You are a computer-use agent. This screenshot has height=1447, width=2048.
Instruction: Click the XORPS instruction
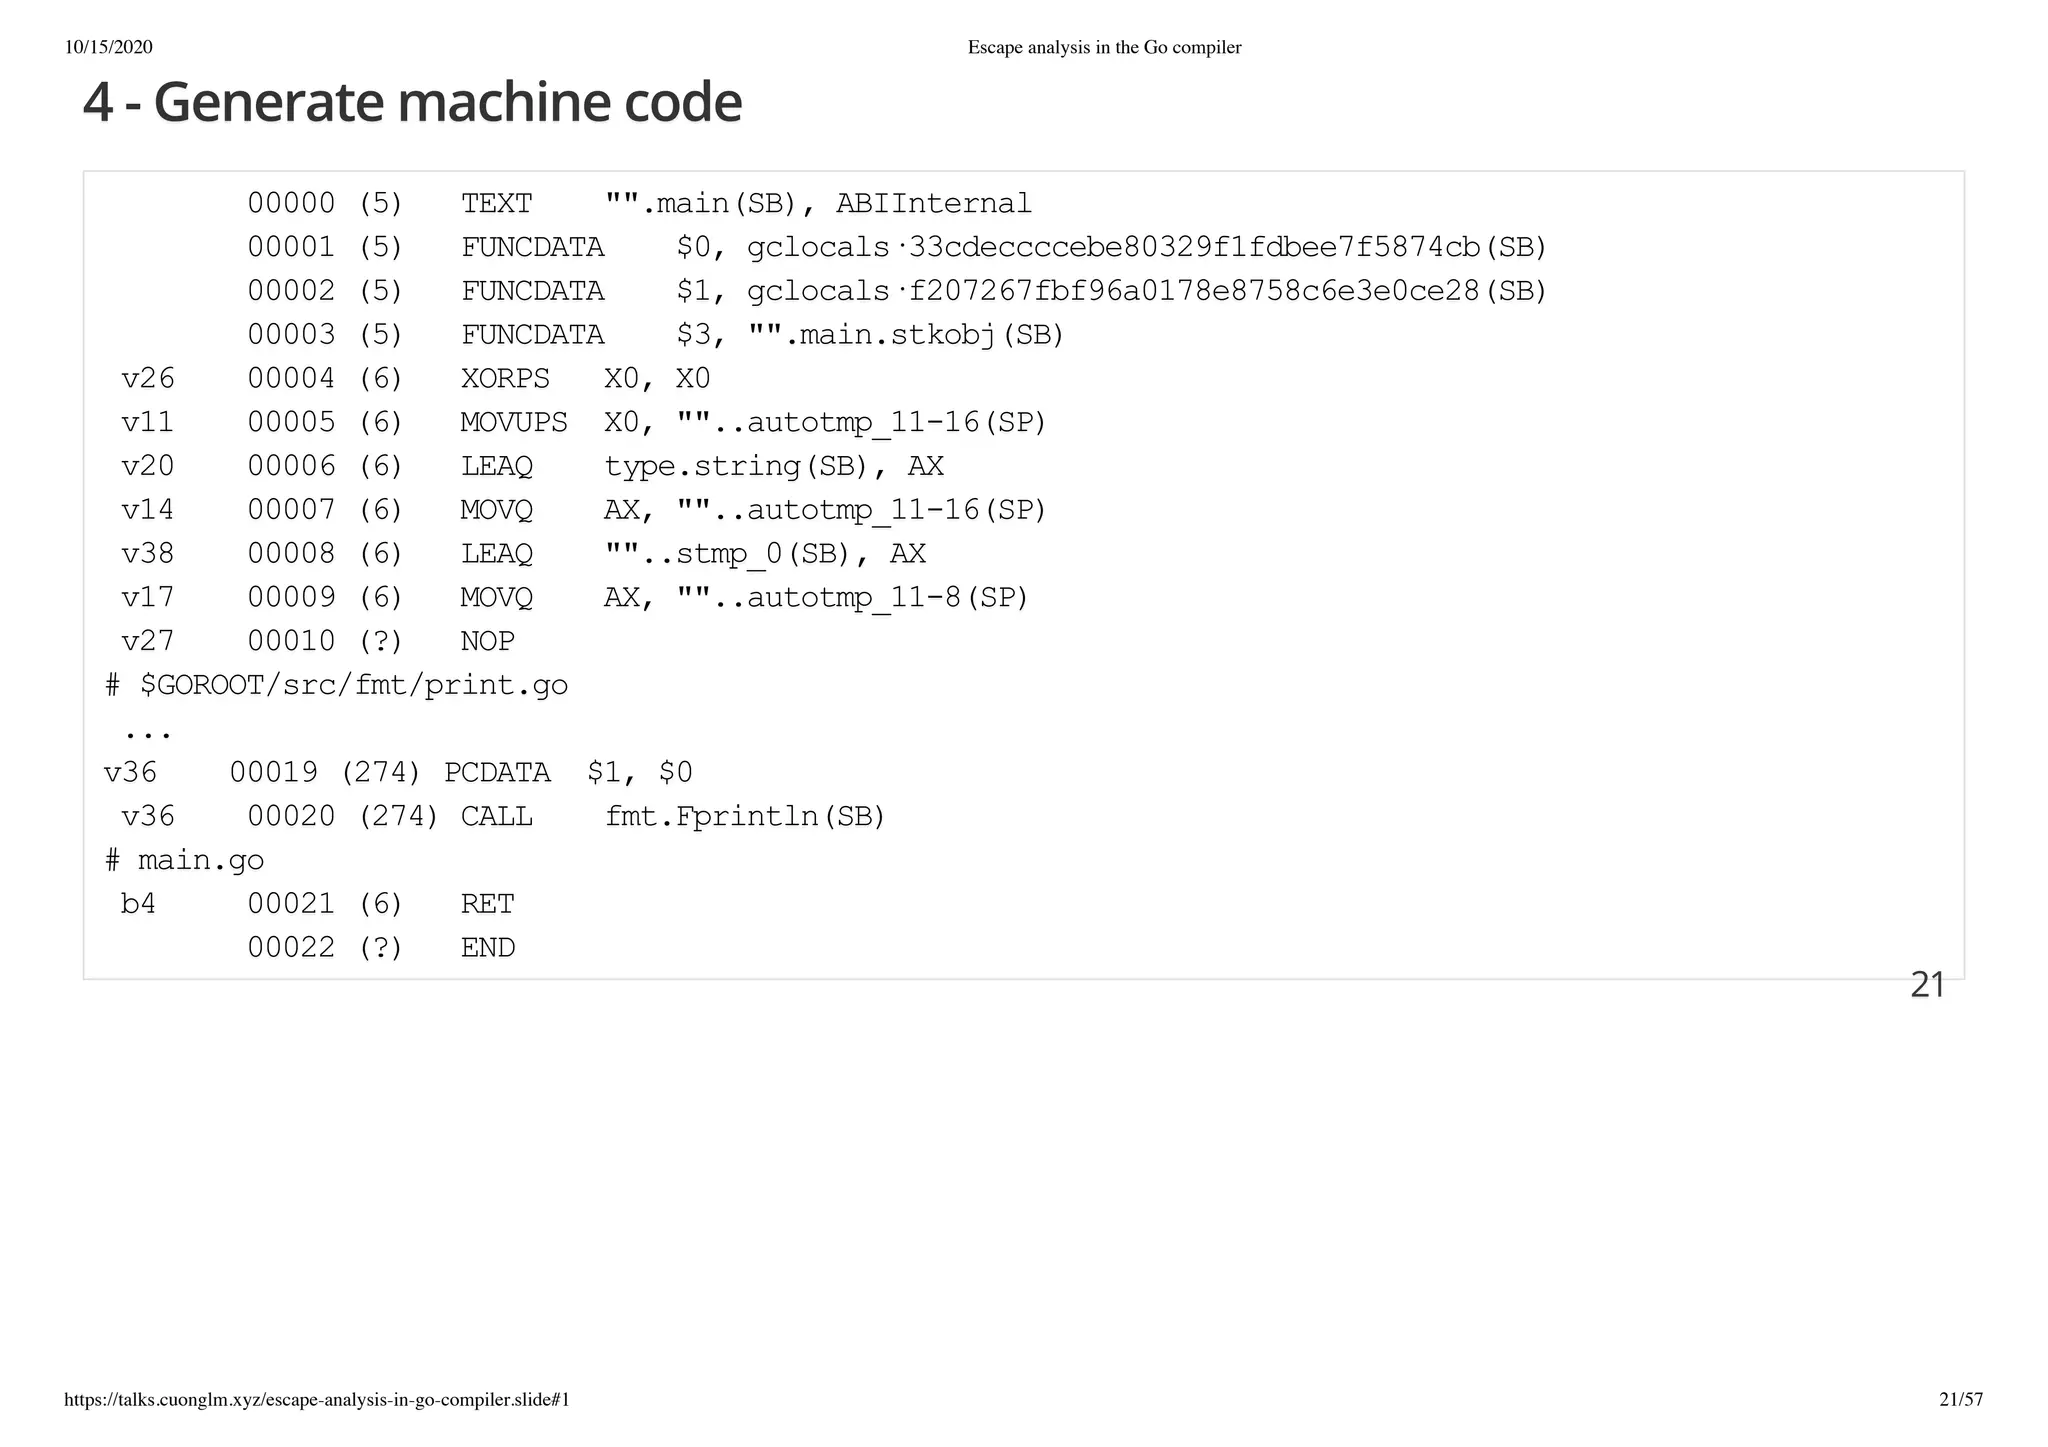[x=505, y=378]
